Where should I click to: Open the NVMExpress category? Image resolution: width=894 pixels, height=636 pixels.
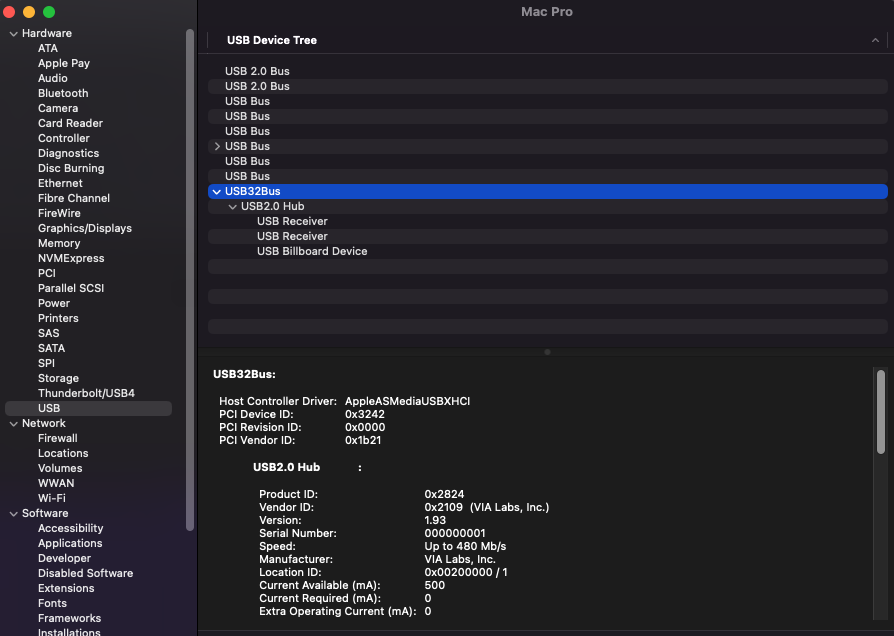click(71, 258)
